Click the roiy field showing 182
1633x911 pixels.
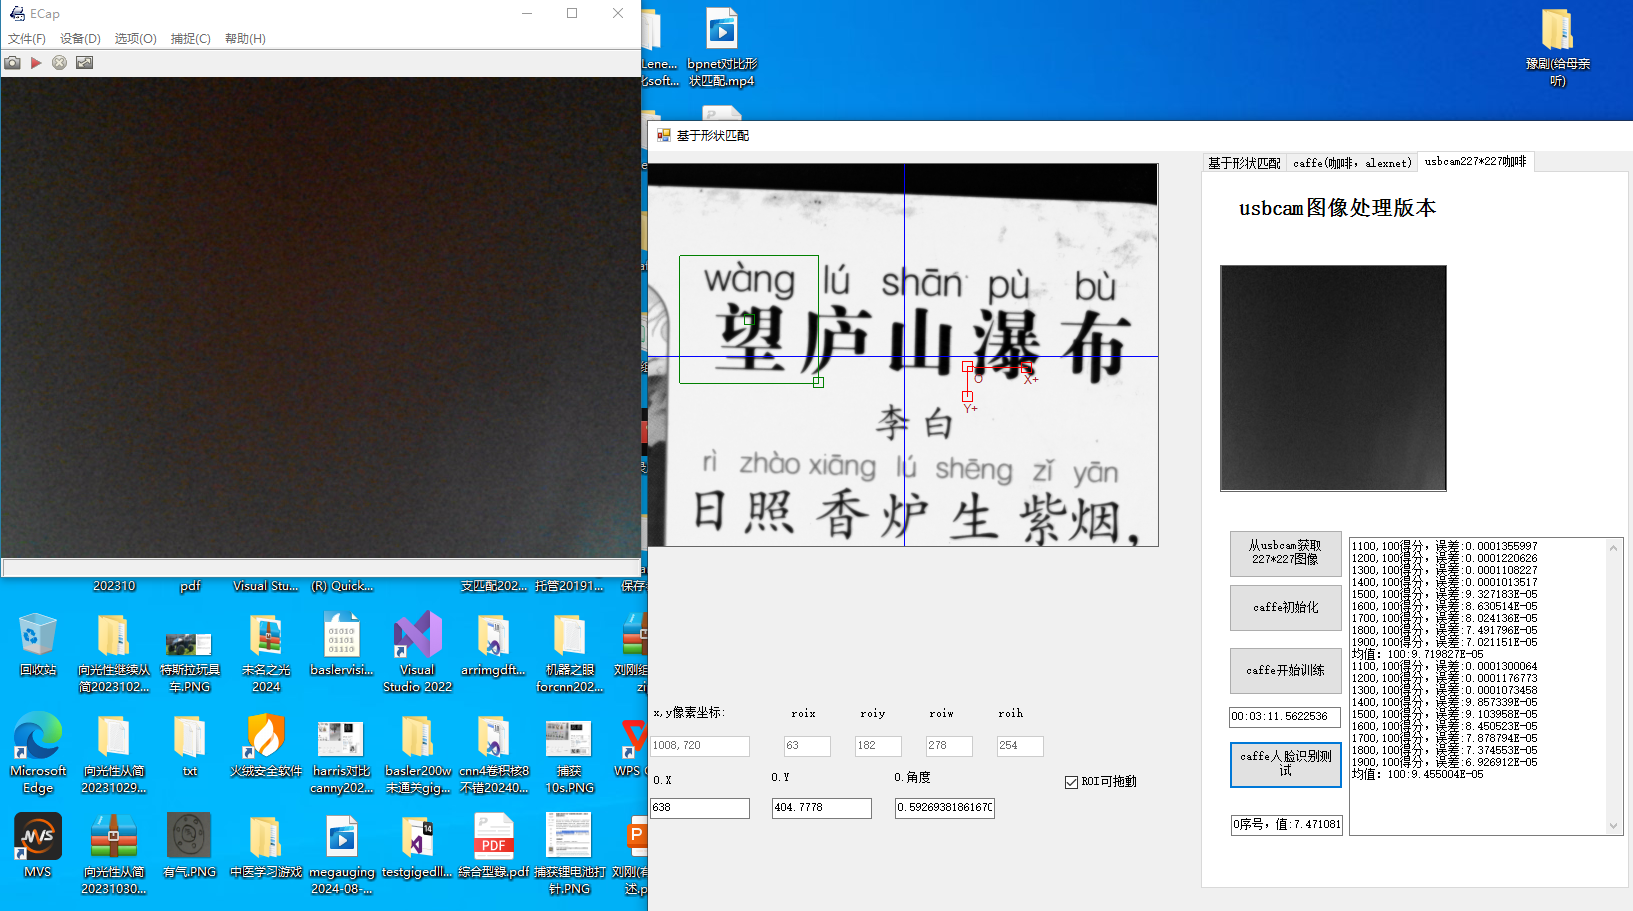878,746
